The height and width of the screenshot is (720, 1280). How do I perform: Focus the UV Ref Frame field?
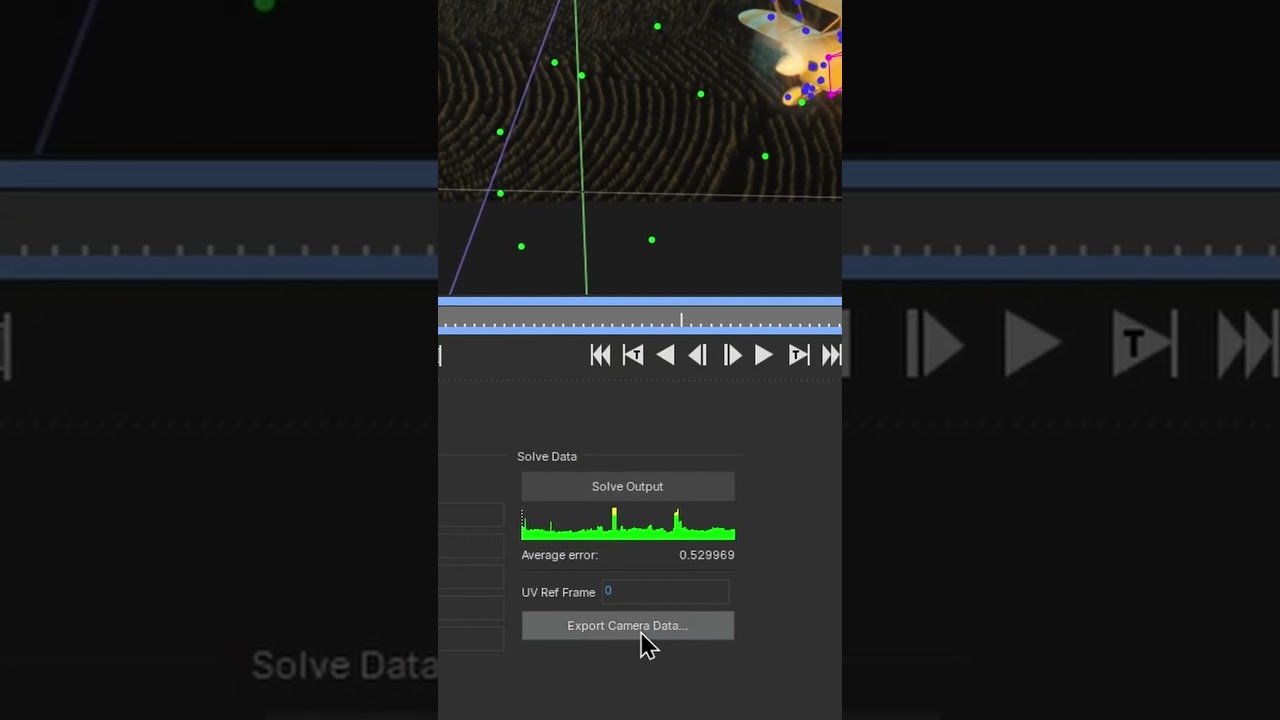[665, 591]
